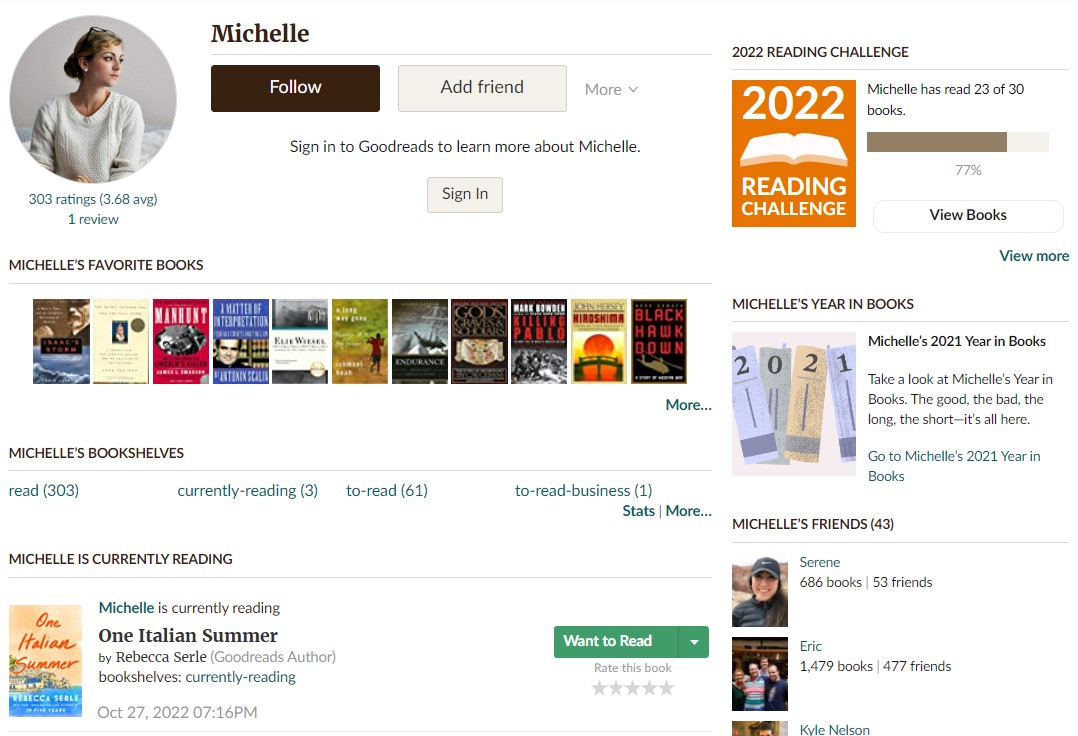Screen dimensions: 1078x736
Task: Click the Follow button
Action: tap(295, 88)
